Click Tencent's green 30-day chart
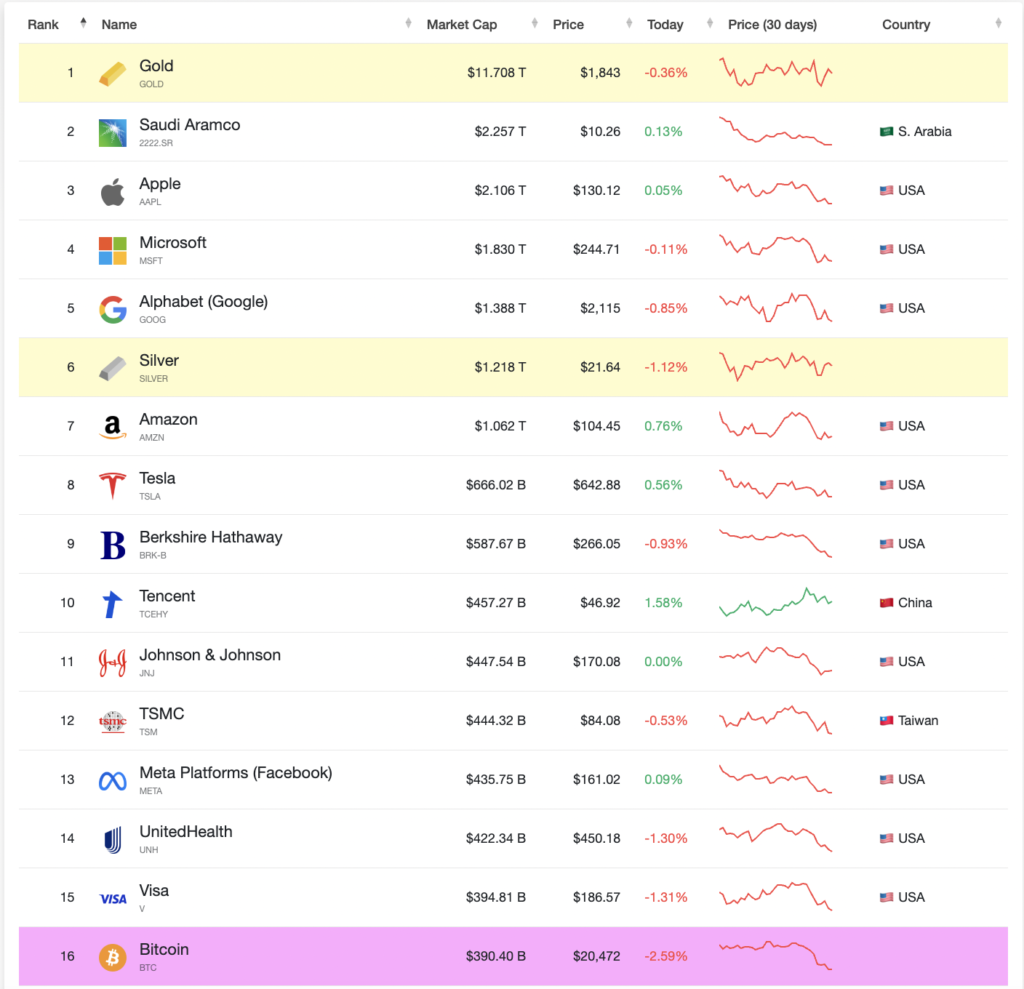This screenshot has width=1024, height=989. click(x=775, y=602)
